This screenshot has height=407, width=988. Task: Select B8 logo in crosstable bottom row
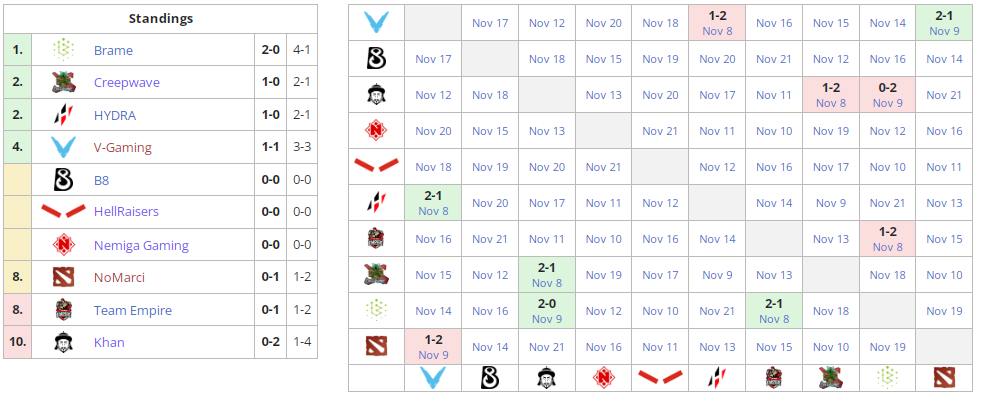click(490, 377)
